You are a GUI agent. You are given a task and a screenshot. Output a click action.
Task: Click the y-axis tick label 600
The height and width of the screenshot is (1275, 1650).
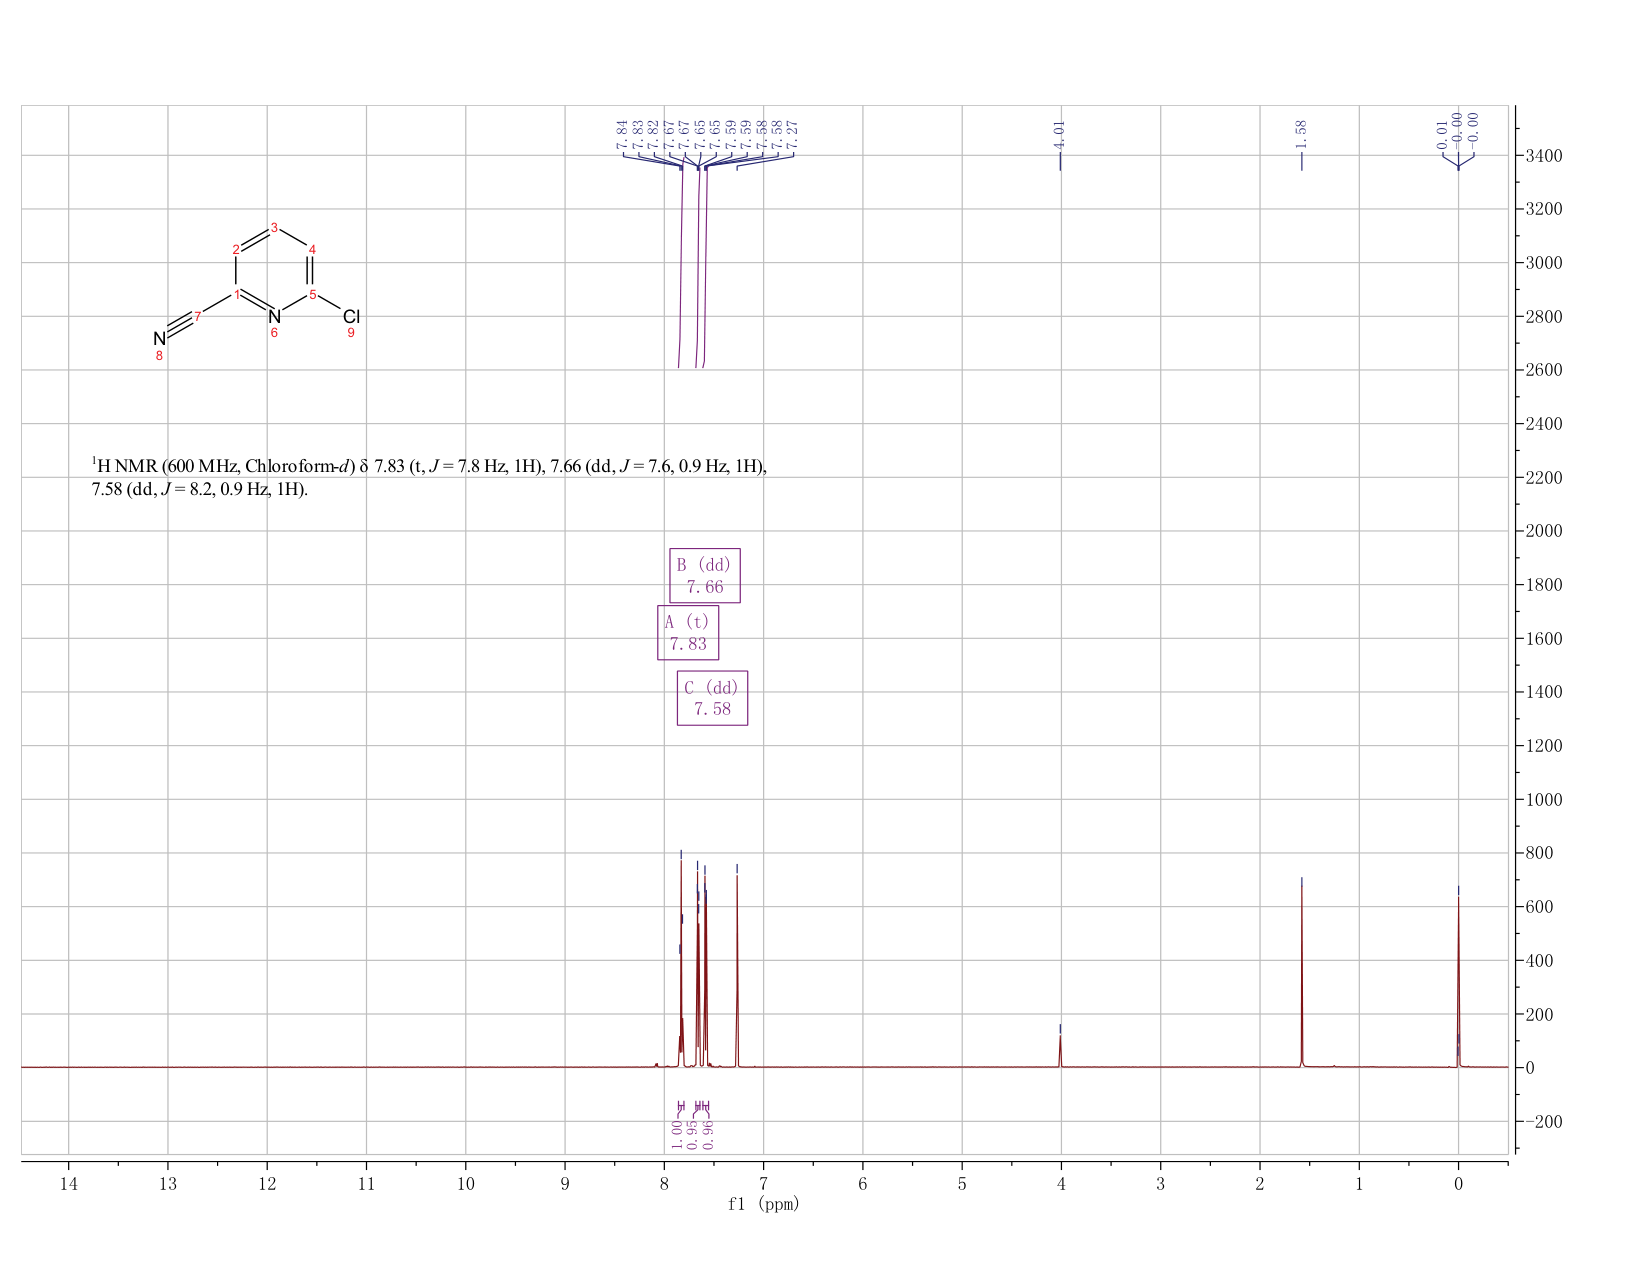coord(1540,907)
